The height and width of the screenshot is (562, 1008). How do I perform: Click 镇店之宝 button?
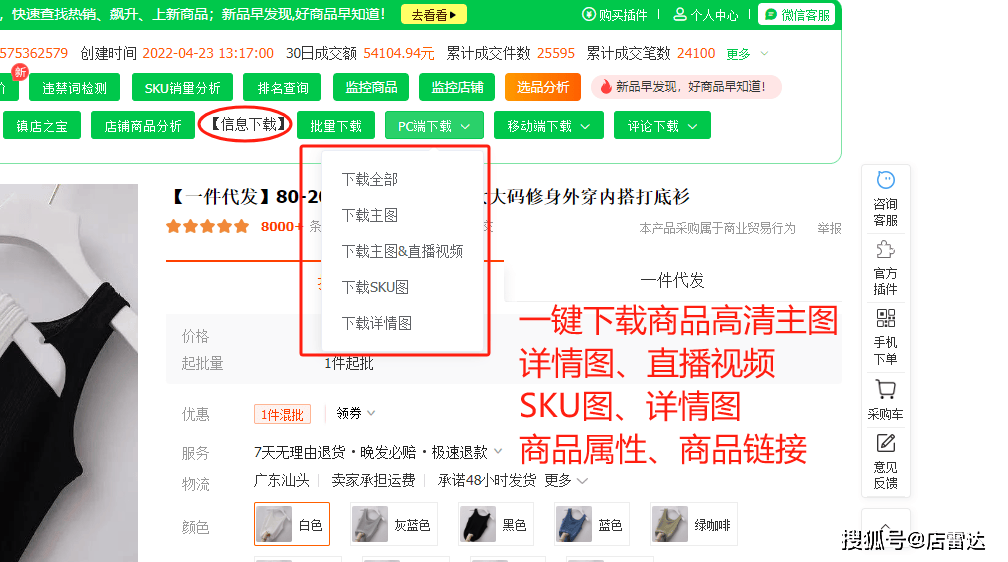click(x=42, y=125)
